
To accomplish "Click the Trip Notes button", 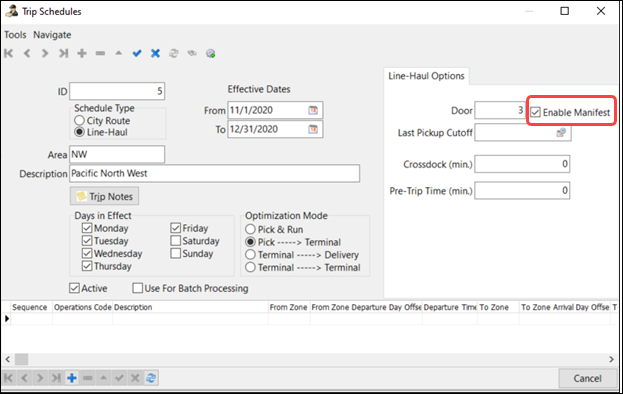I will 104,196.
